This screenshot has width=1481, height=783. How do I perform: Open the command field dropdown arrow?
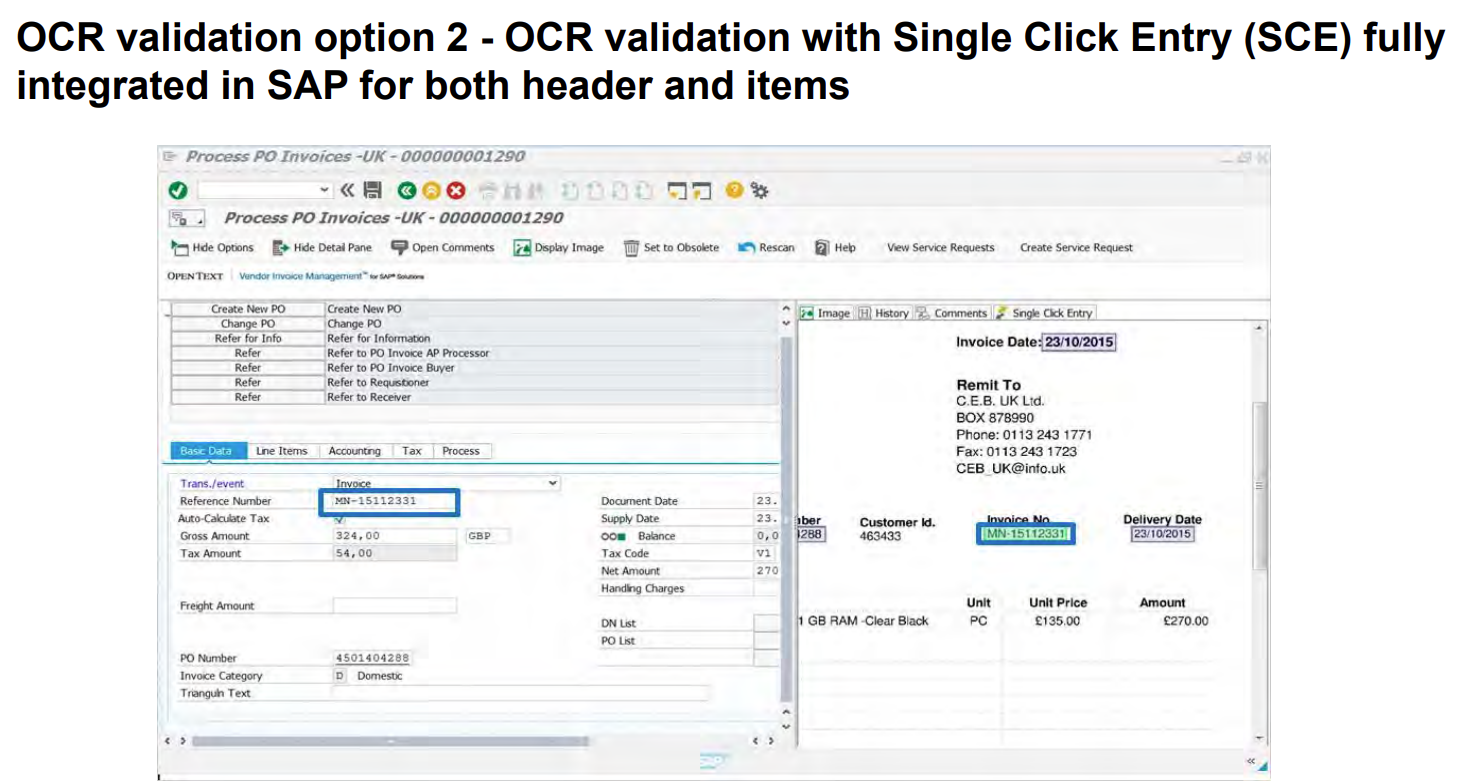coord(325,190)
